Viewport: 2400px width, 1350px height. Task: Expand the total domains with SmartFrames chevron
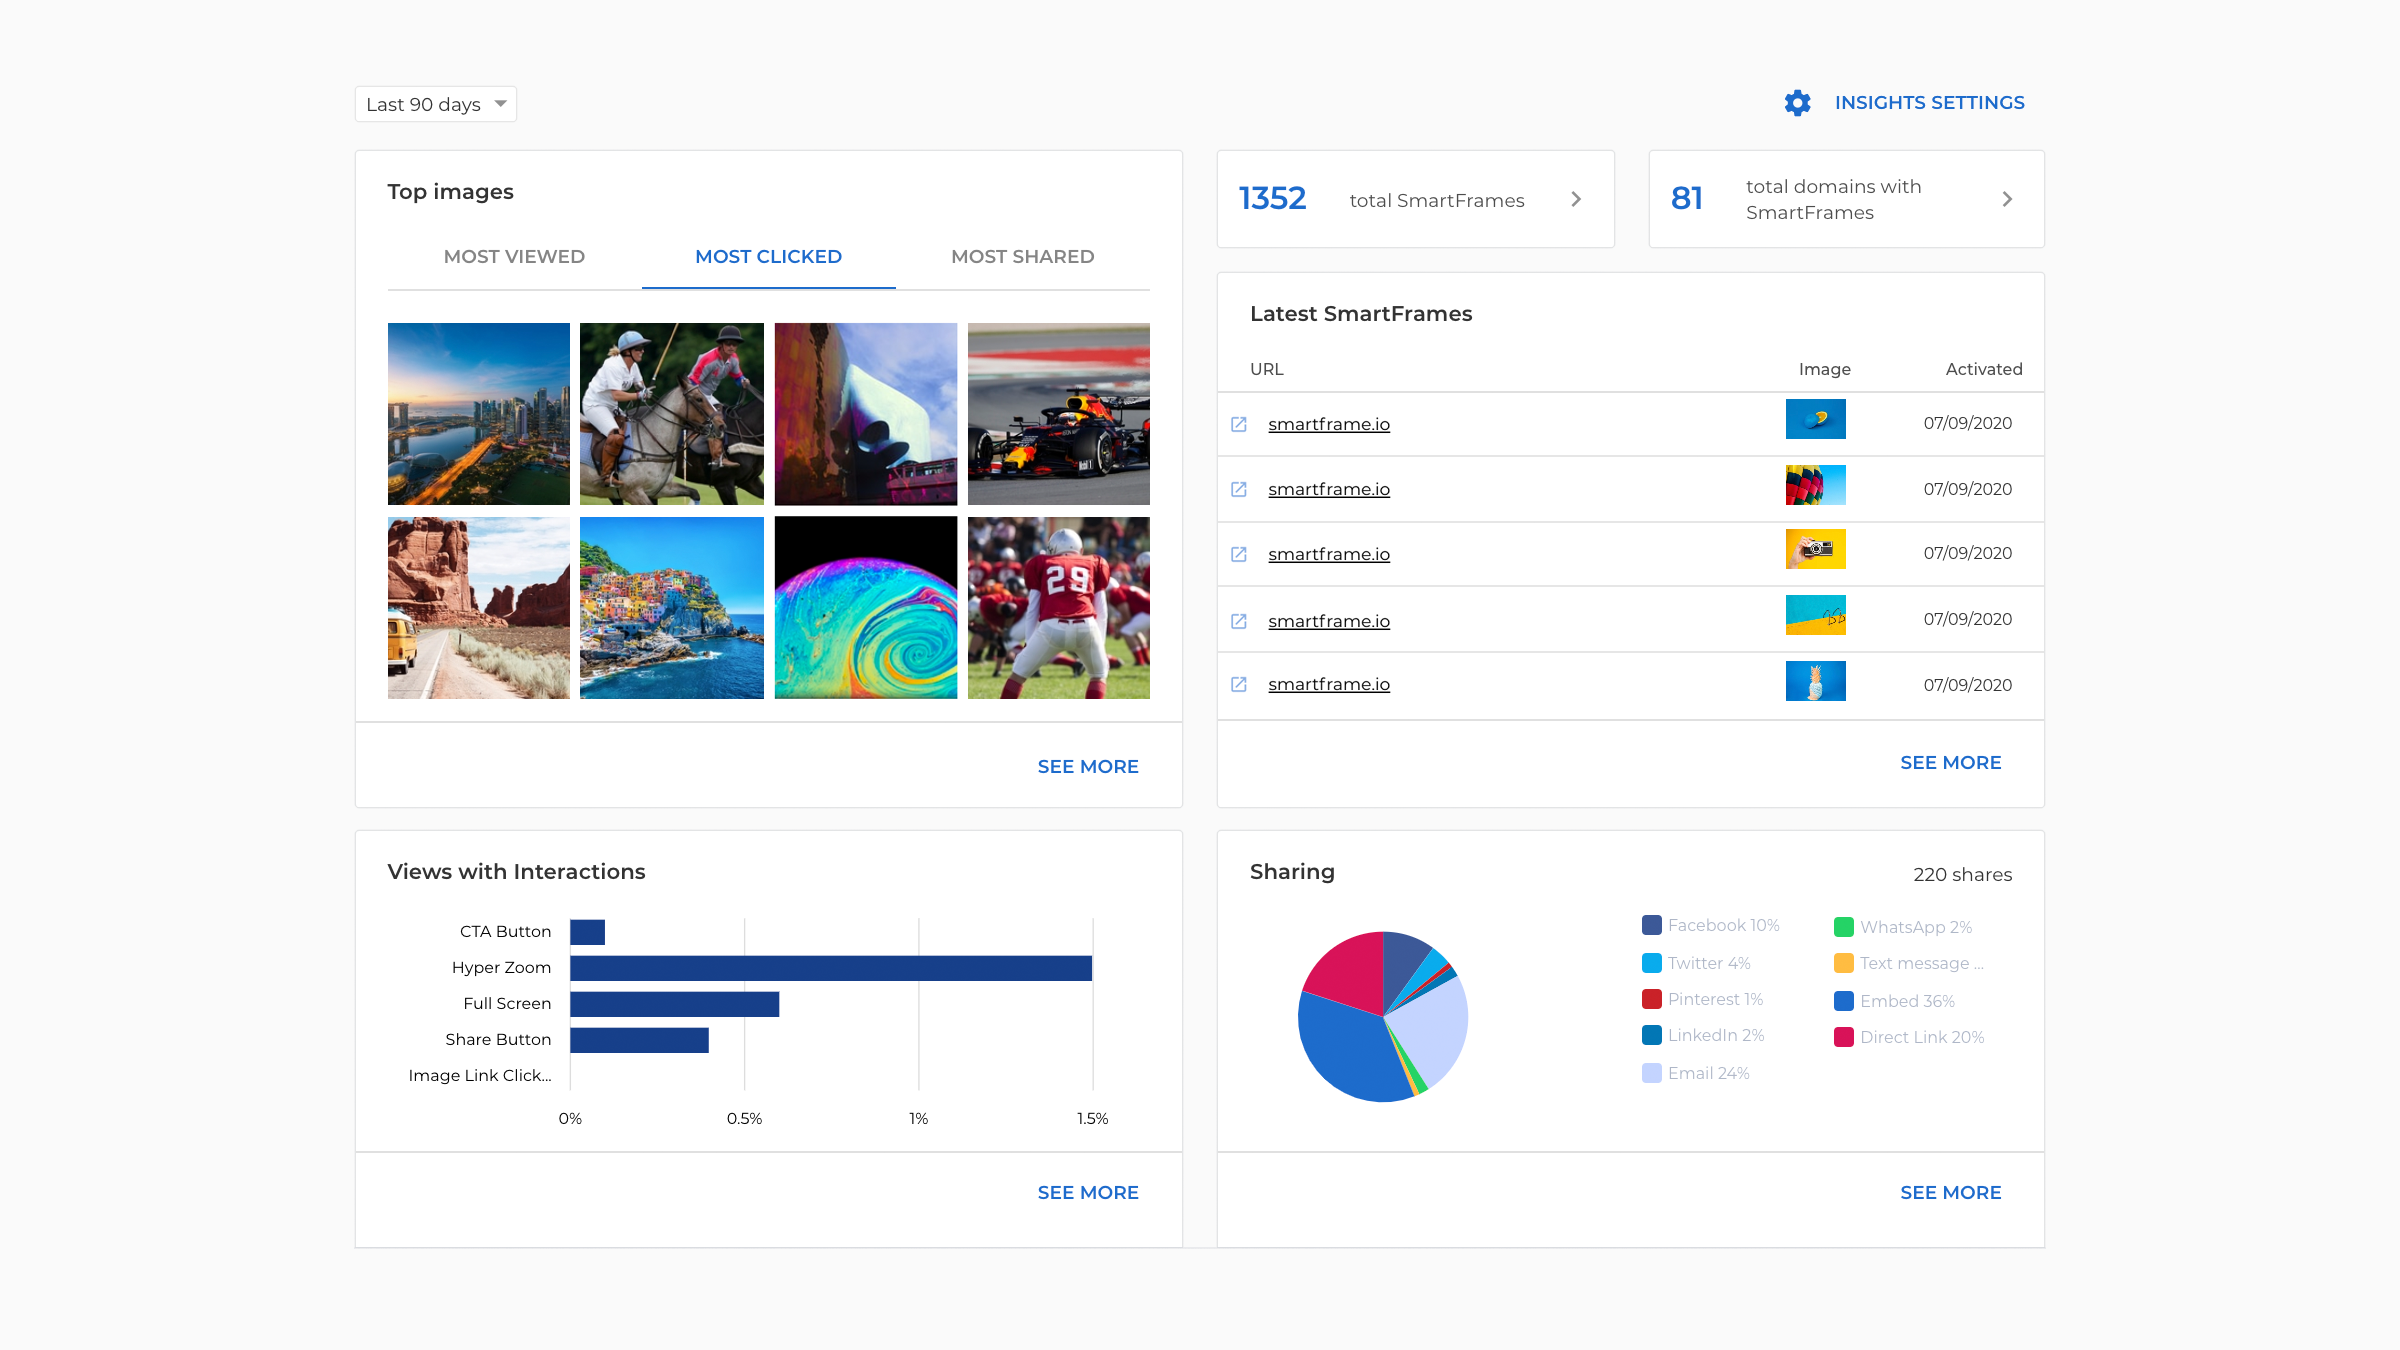pyautogui.click(x=2007, y=199)
